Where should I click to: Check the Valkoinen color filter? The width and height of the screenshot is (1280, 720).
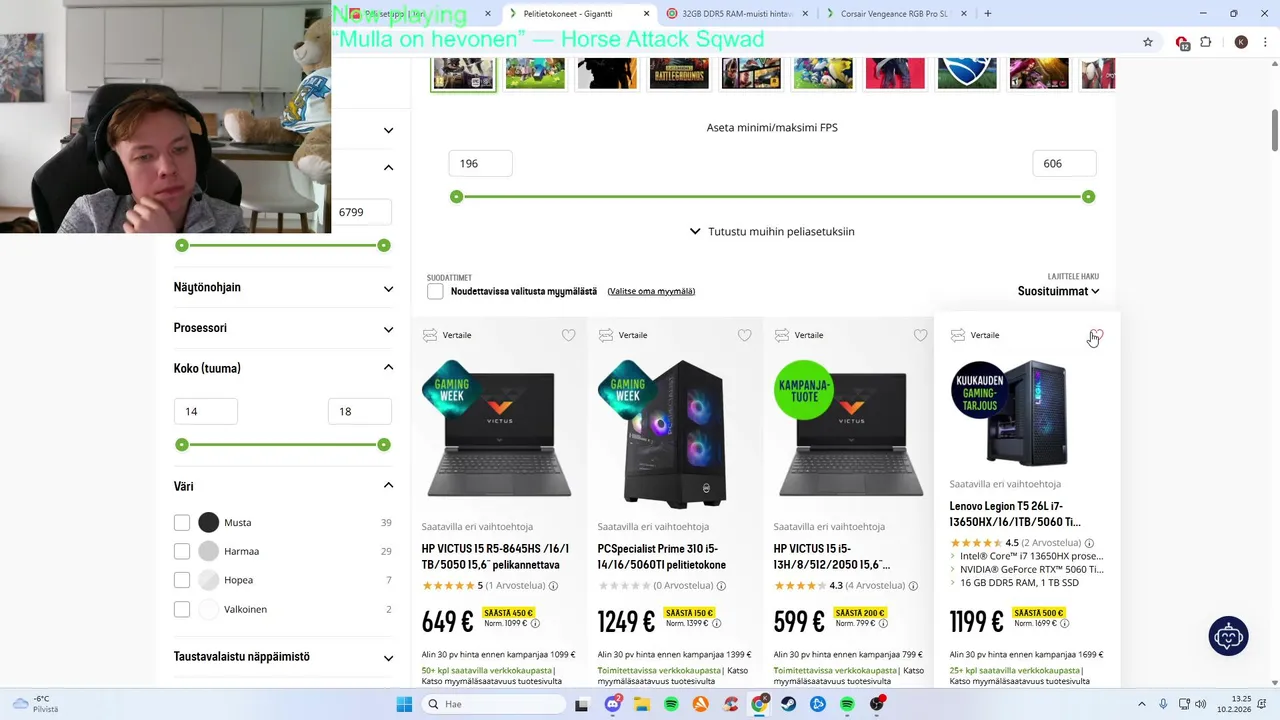click(x=181, y=609)
